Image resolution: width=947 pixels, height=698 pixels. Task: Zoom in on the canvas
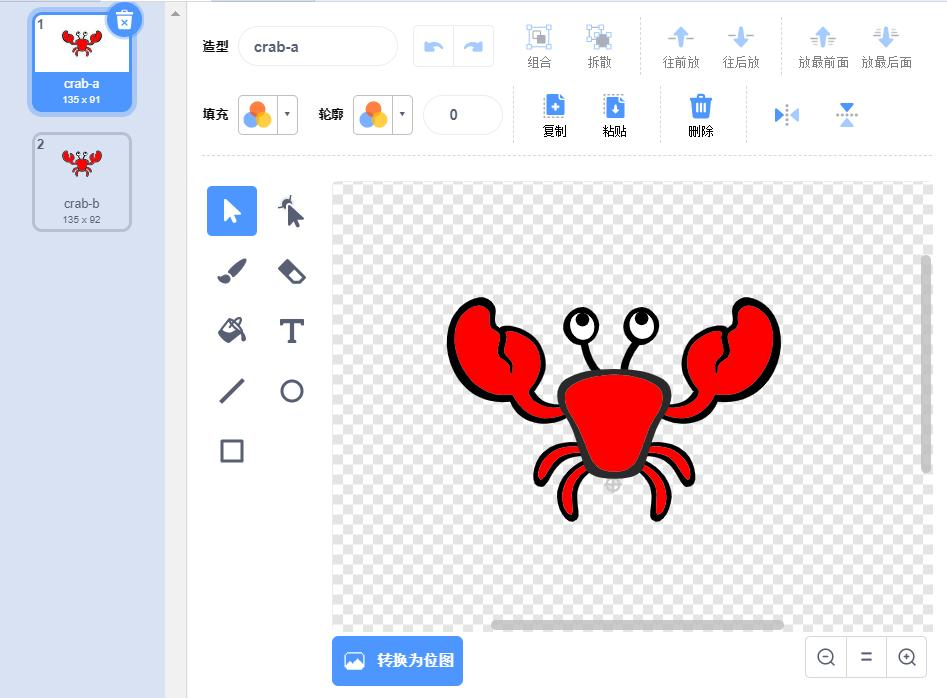[907, 657]
